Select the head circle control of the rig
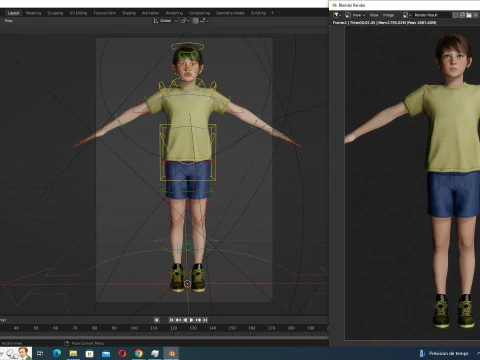480x360 pixels. (187, 46)
